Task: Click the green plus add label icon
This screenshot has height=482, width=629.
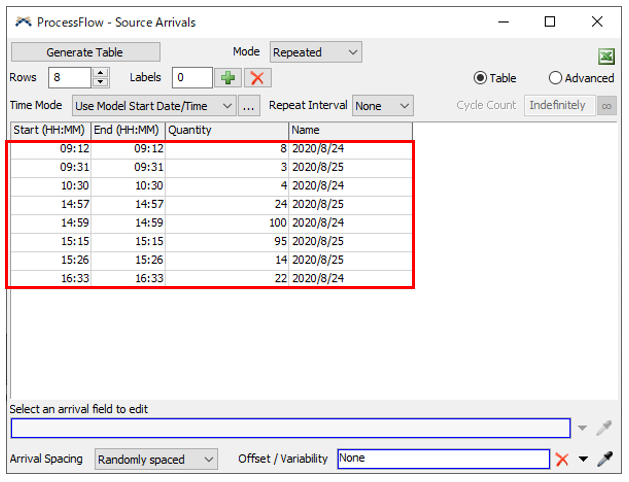Action: pyautogui.click(x=228, y=78)
